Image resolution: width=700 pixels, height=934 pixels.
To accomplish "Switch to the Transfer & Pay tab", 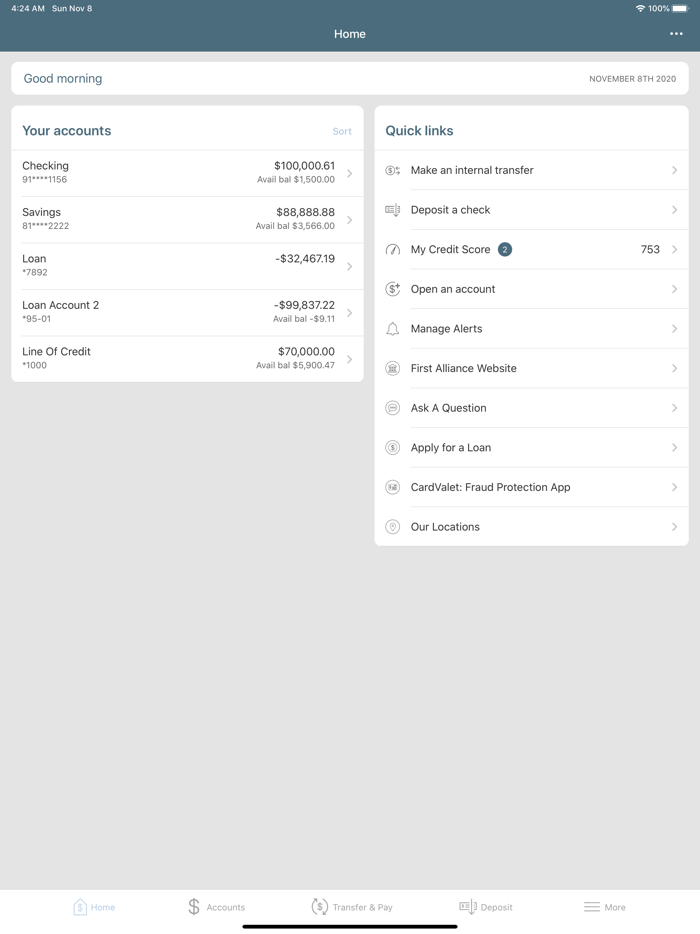I will tap(351, 907).
